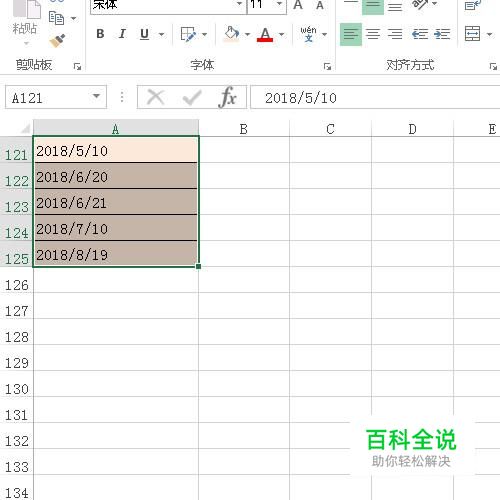Open the font size dropdown
The height and width of the screenshot is (500, 500).
pyautogui.click(x=279, y=4)
